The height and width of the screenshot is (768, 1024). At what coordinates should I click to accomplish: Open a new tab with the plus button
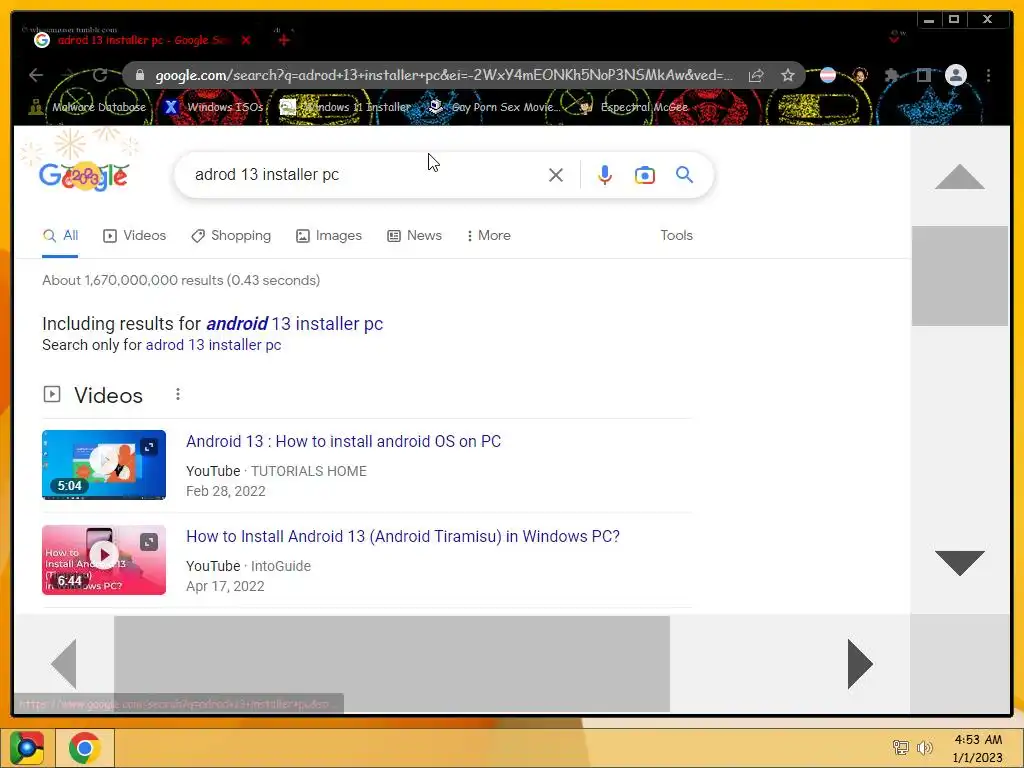pyautogui.click(x=283, y=40)
